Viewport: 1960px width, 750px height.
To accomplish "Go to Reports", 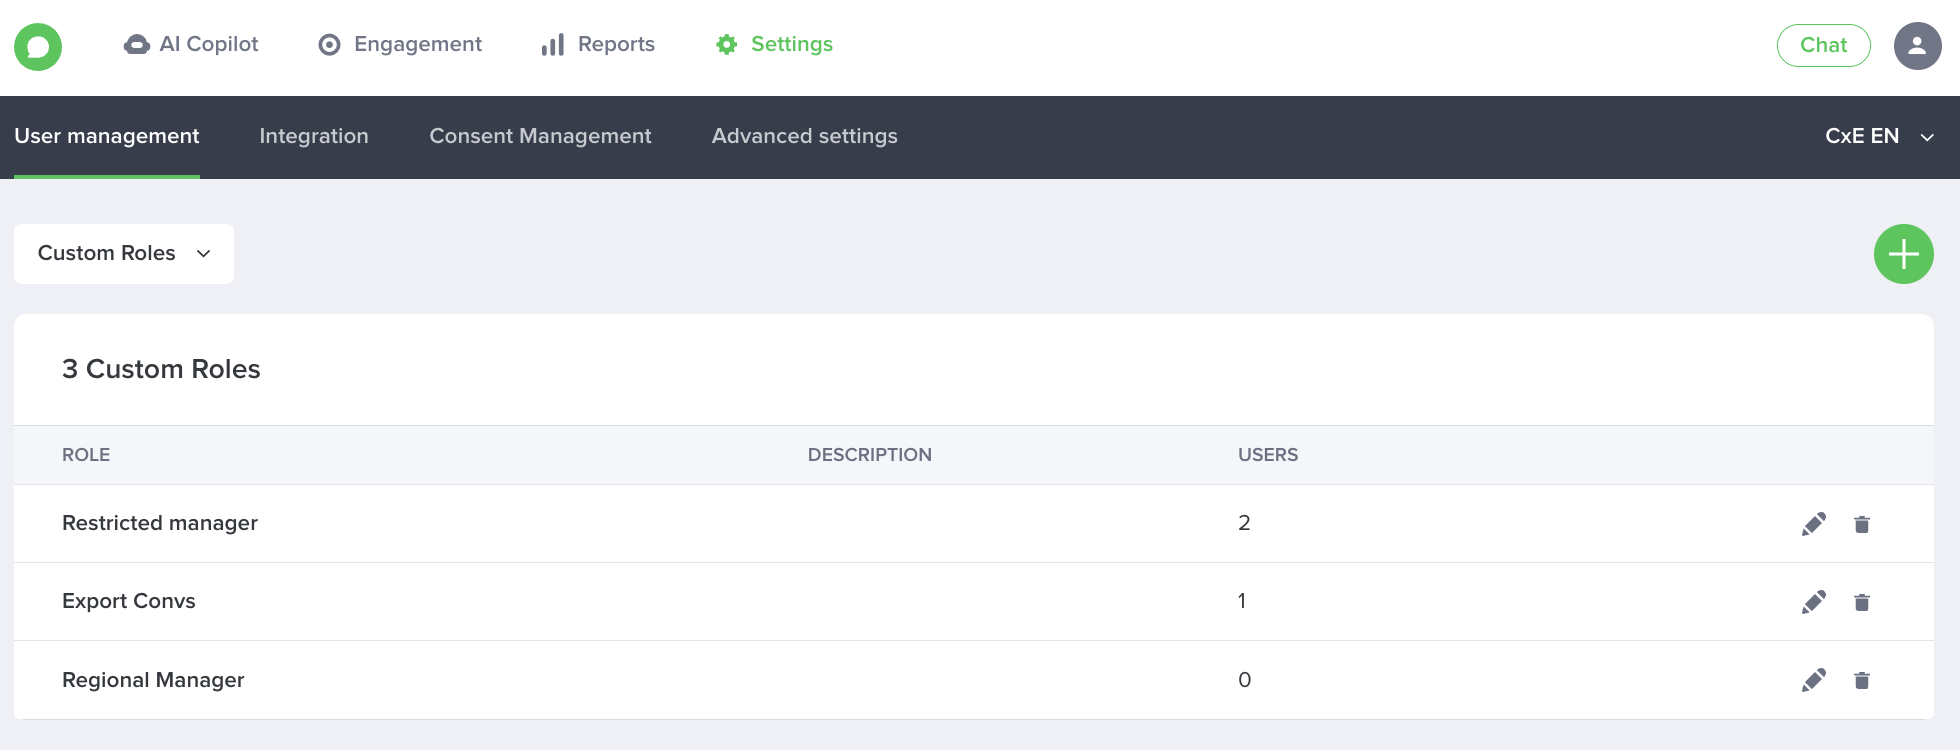I will pos(597,44).
